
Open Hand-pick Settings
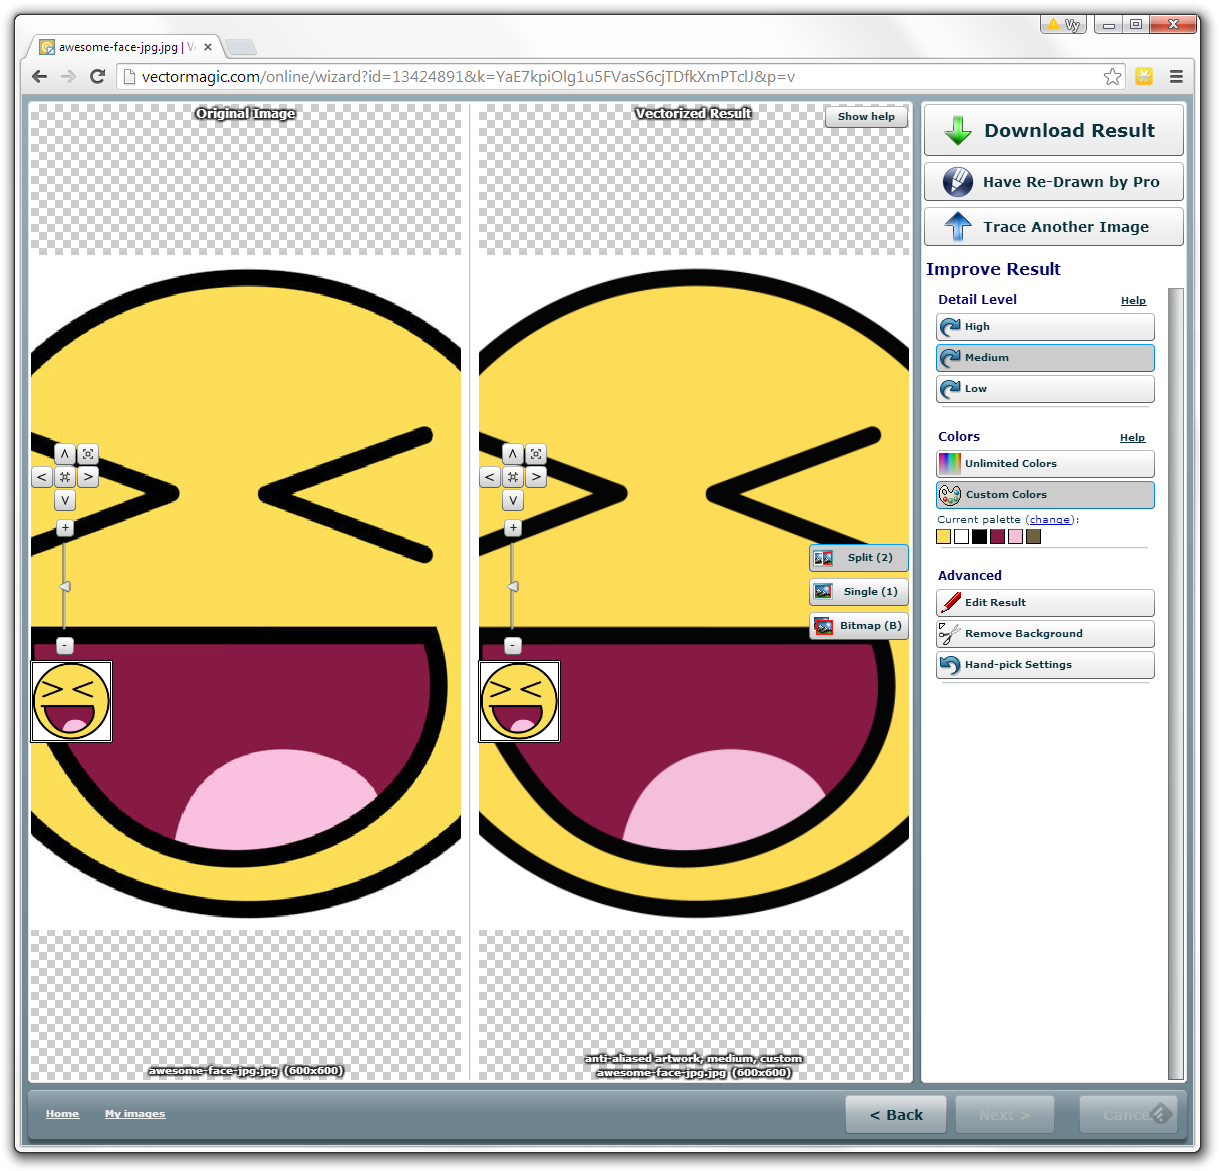[1044, 664]
